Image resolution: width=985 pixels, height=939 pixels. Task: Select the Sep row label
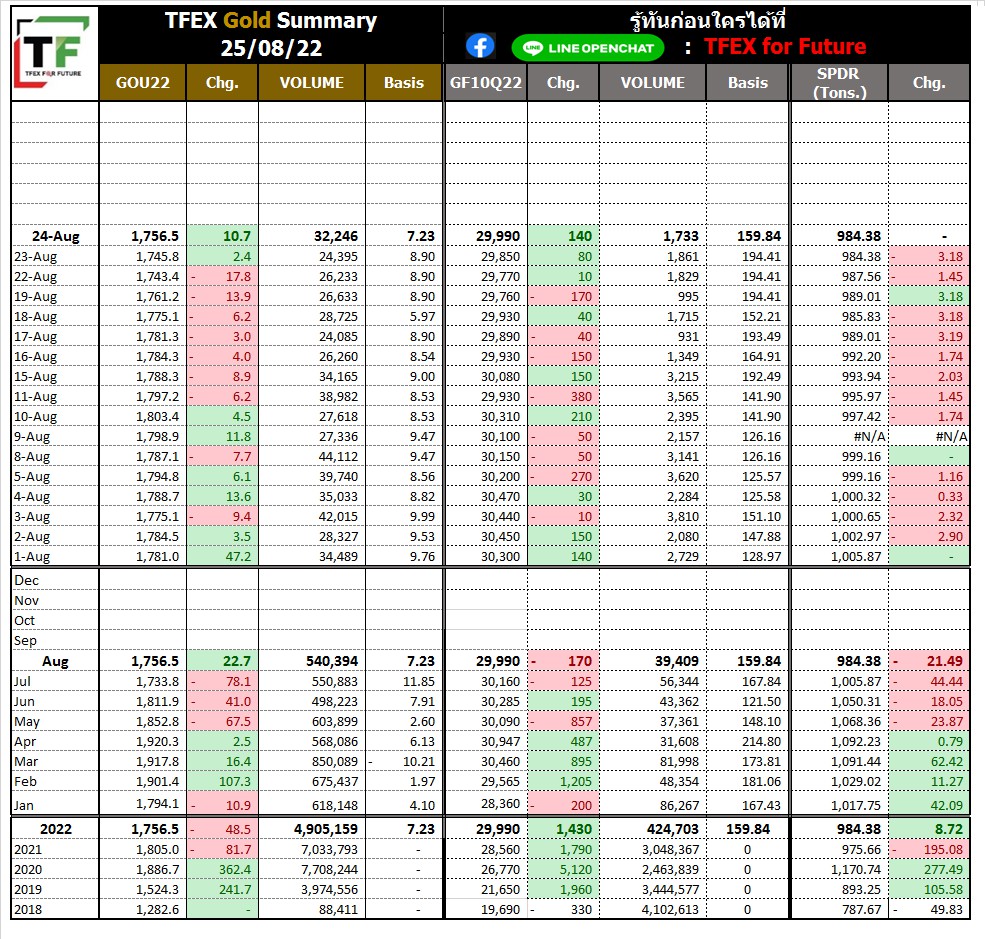click(x=25, y=641)
